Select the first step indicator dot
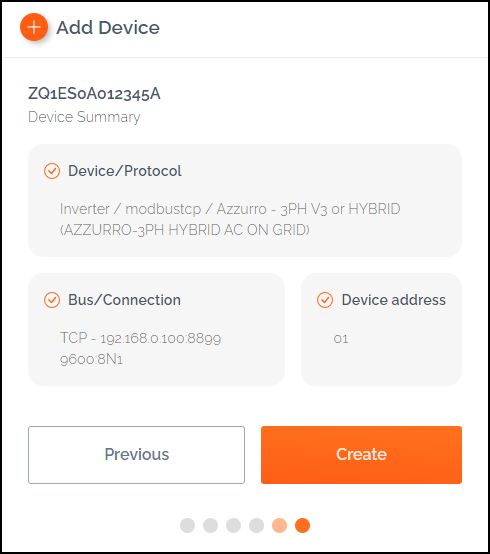This screenshot has width=490, height=554. click(x=187, y=525)
